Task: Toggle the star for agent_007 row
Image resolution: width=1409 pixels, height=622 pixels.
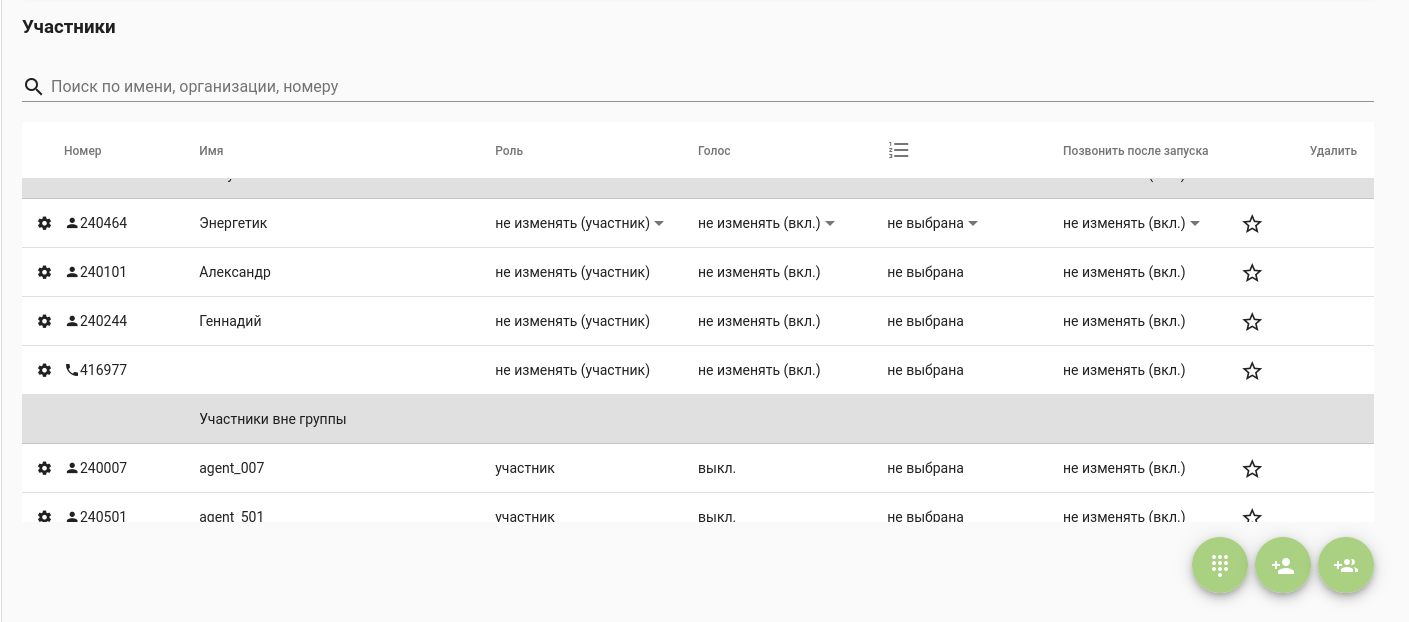Action: (1252, 469)
